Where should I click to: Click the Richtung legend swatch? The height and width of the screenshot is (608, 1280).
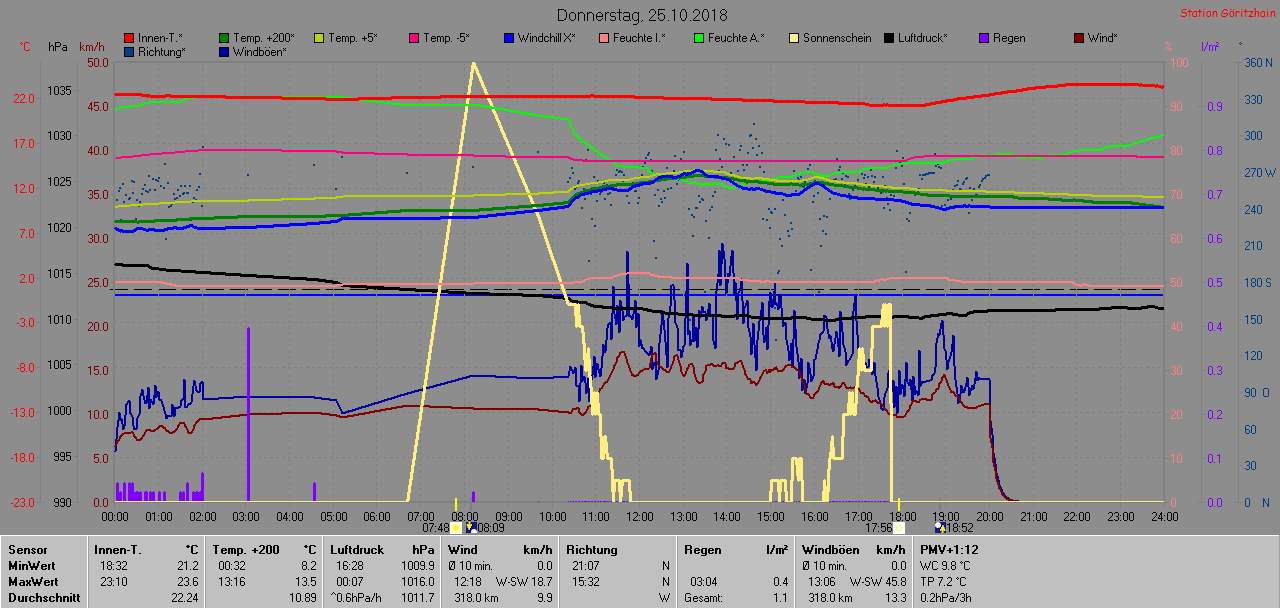pyautogui.click(x=130, y=51)
